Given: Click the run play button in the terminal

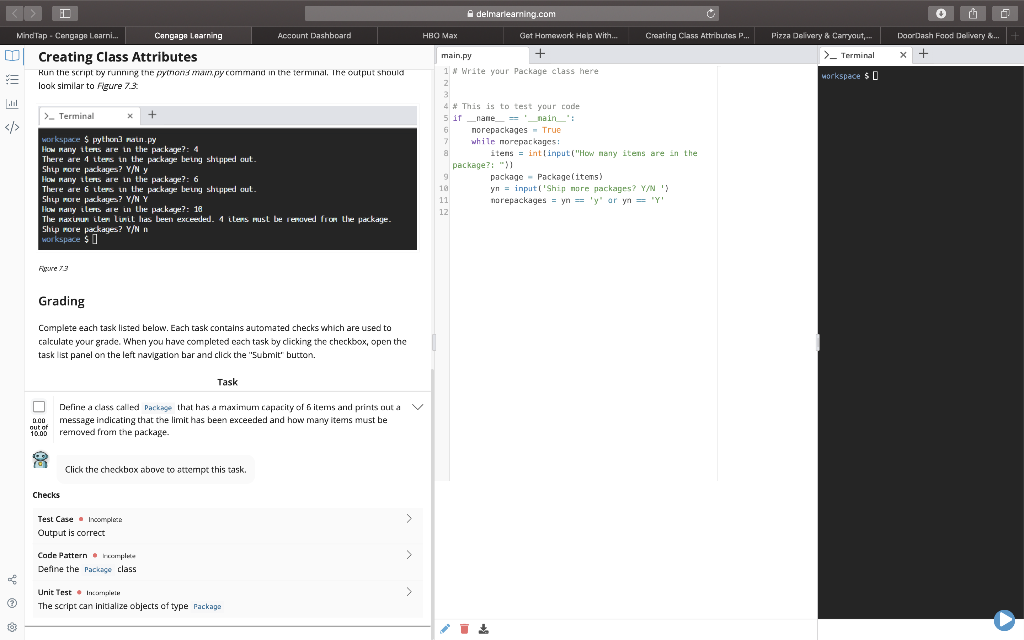Looking at the screenshot, I should [x=1005, y=618].
